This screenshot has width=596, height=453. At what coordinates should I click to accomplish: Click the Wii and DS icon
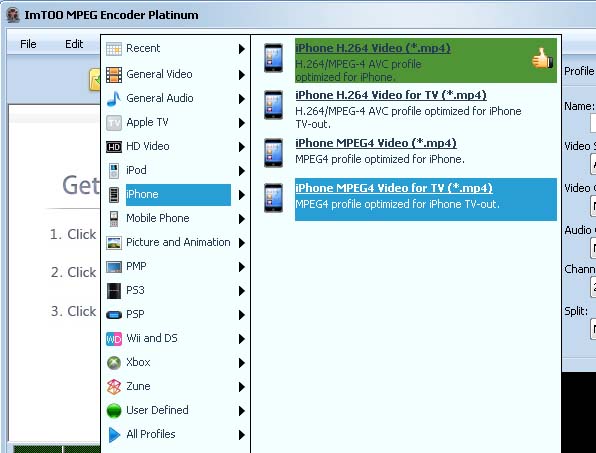pyautogui.click(x=114, y=339)
